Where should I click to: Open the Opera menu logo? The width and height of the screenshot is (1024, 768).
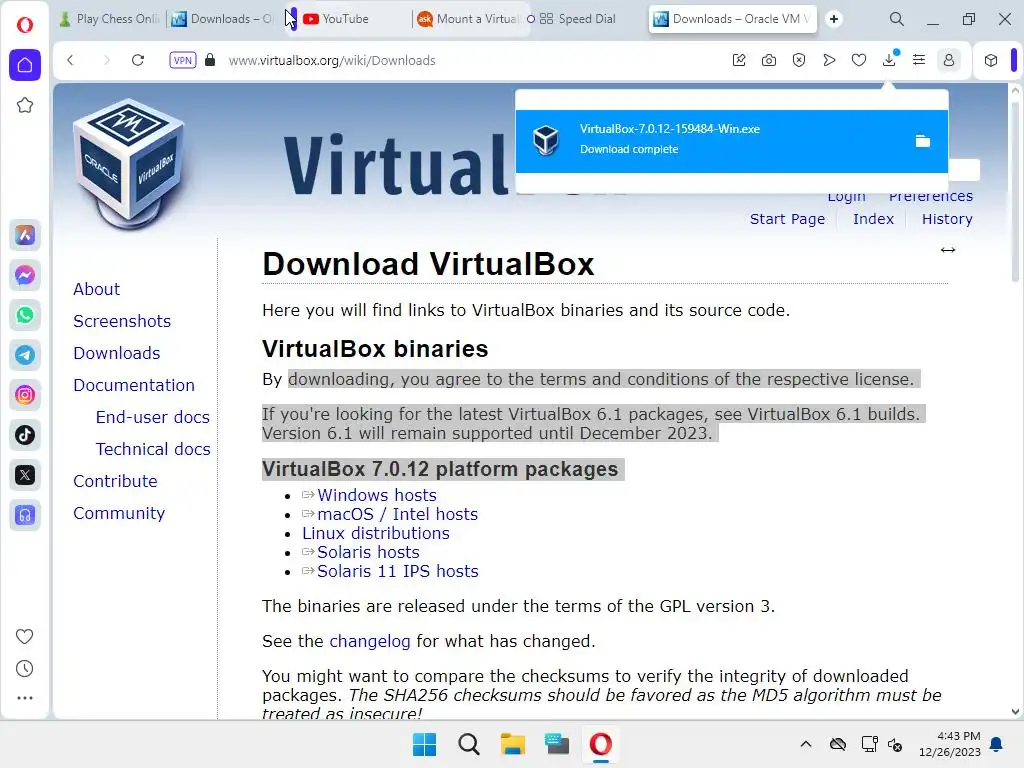(25, 25)
